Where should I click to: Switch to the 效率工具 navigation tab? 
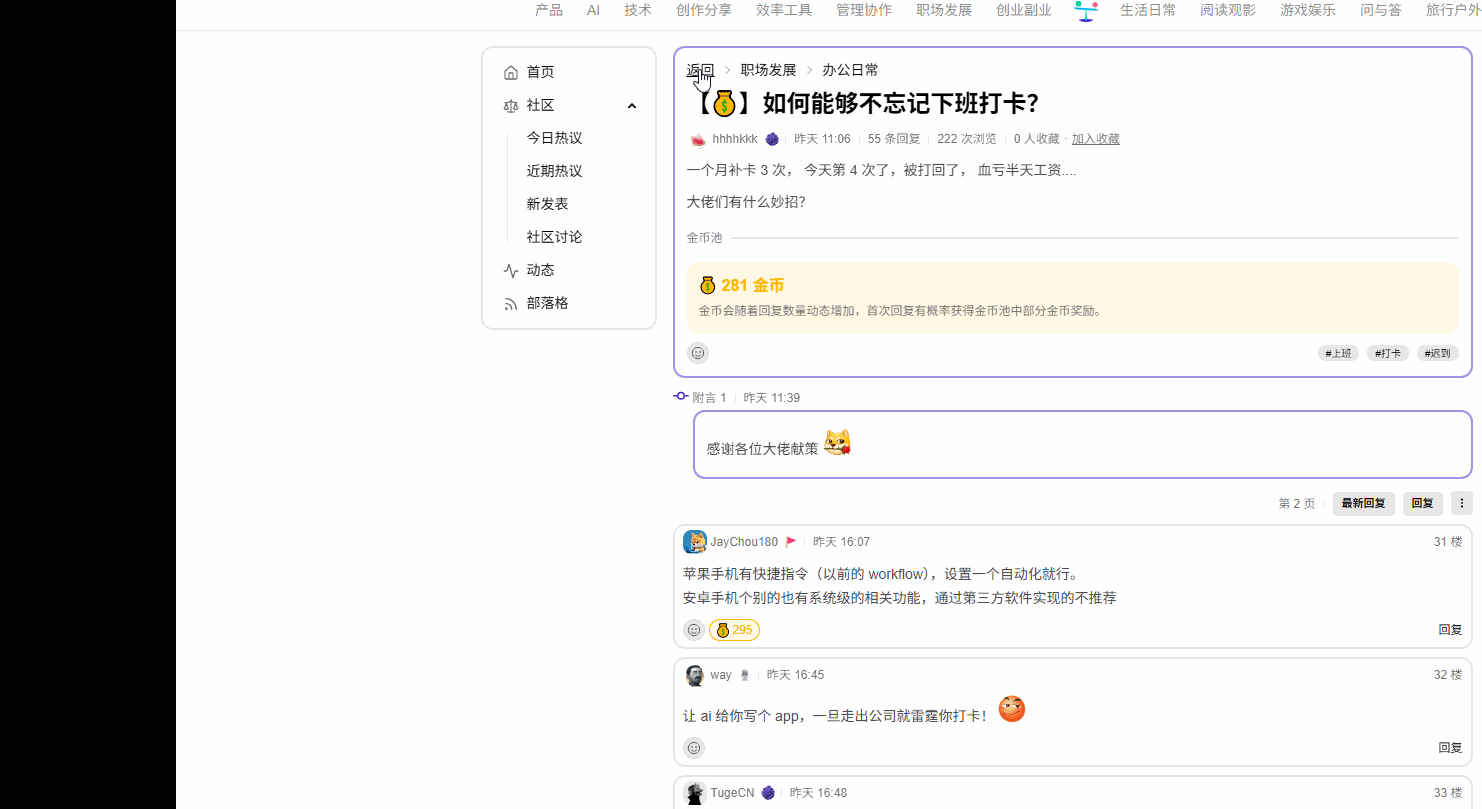(784, 10)
